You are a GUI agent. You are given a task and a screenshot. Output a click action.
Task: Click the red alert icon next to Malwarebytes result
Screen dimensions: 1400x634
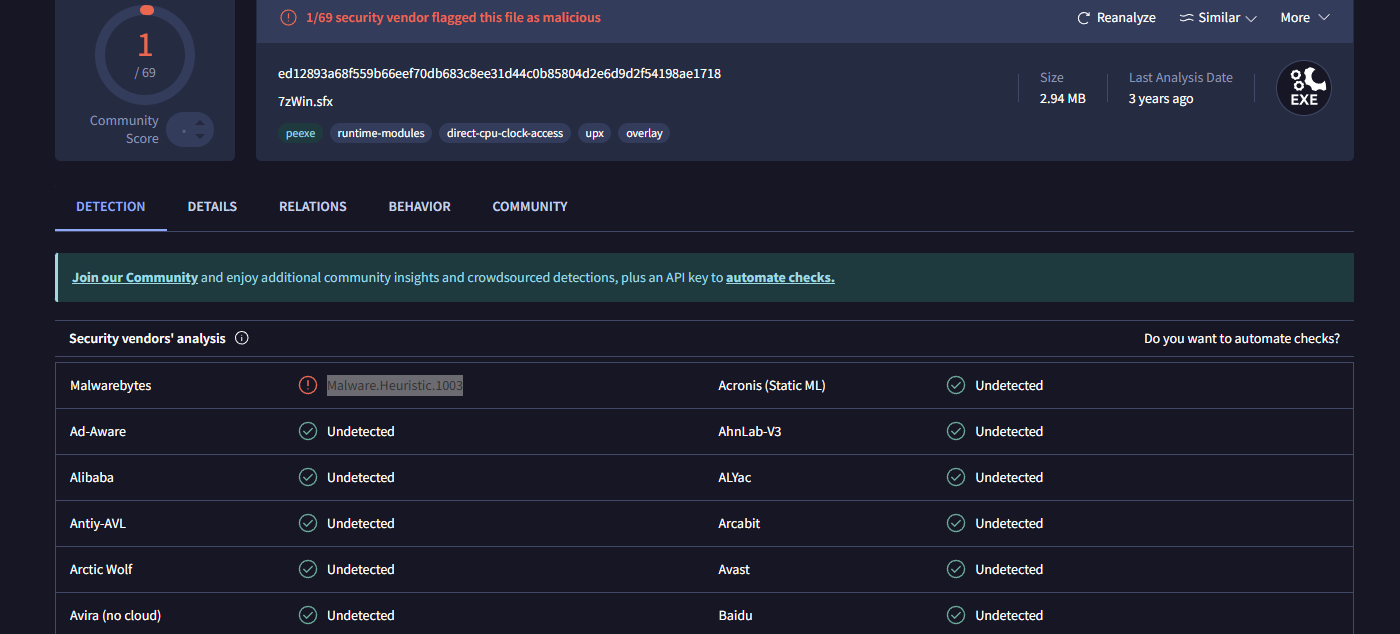coord(308,385)
